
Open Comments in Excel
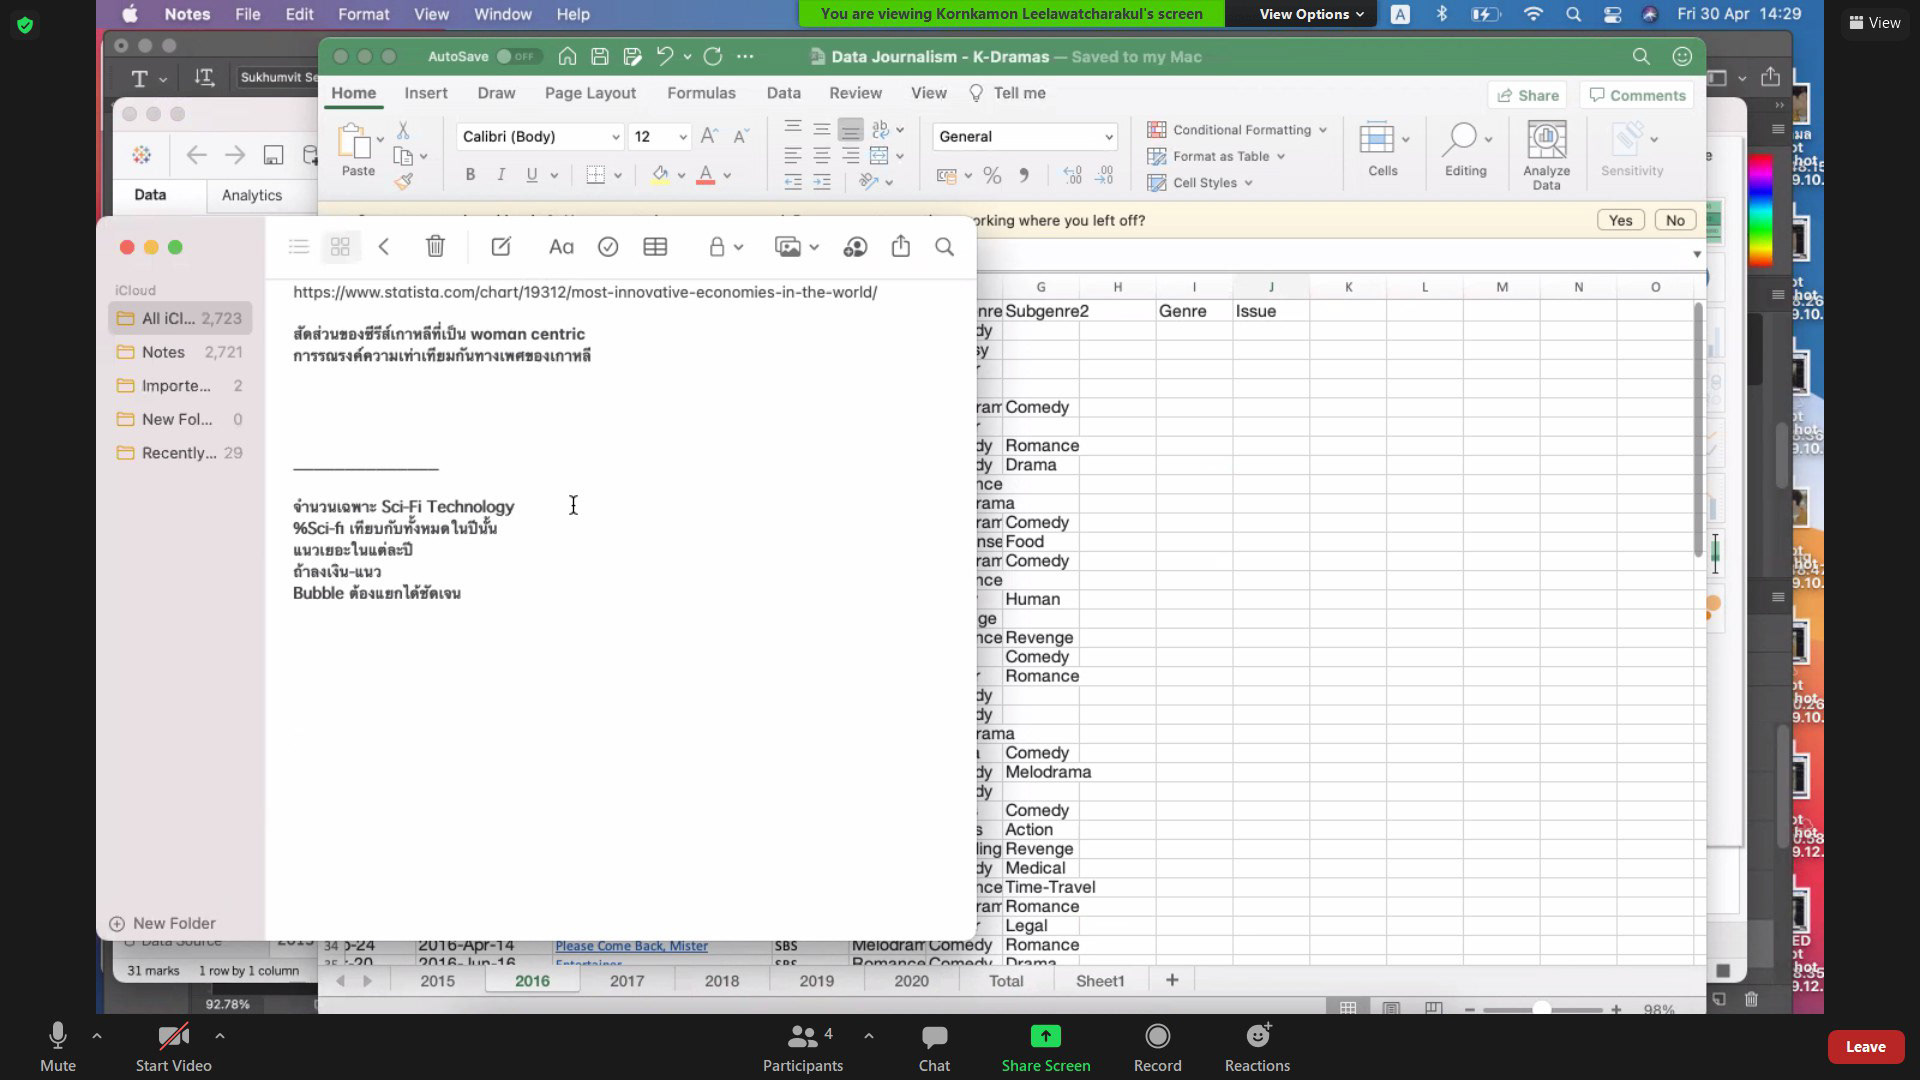click(1638, 95)
